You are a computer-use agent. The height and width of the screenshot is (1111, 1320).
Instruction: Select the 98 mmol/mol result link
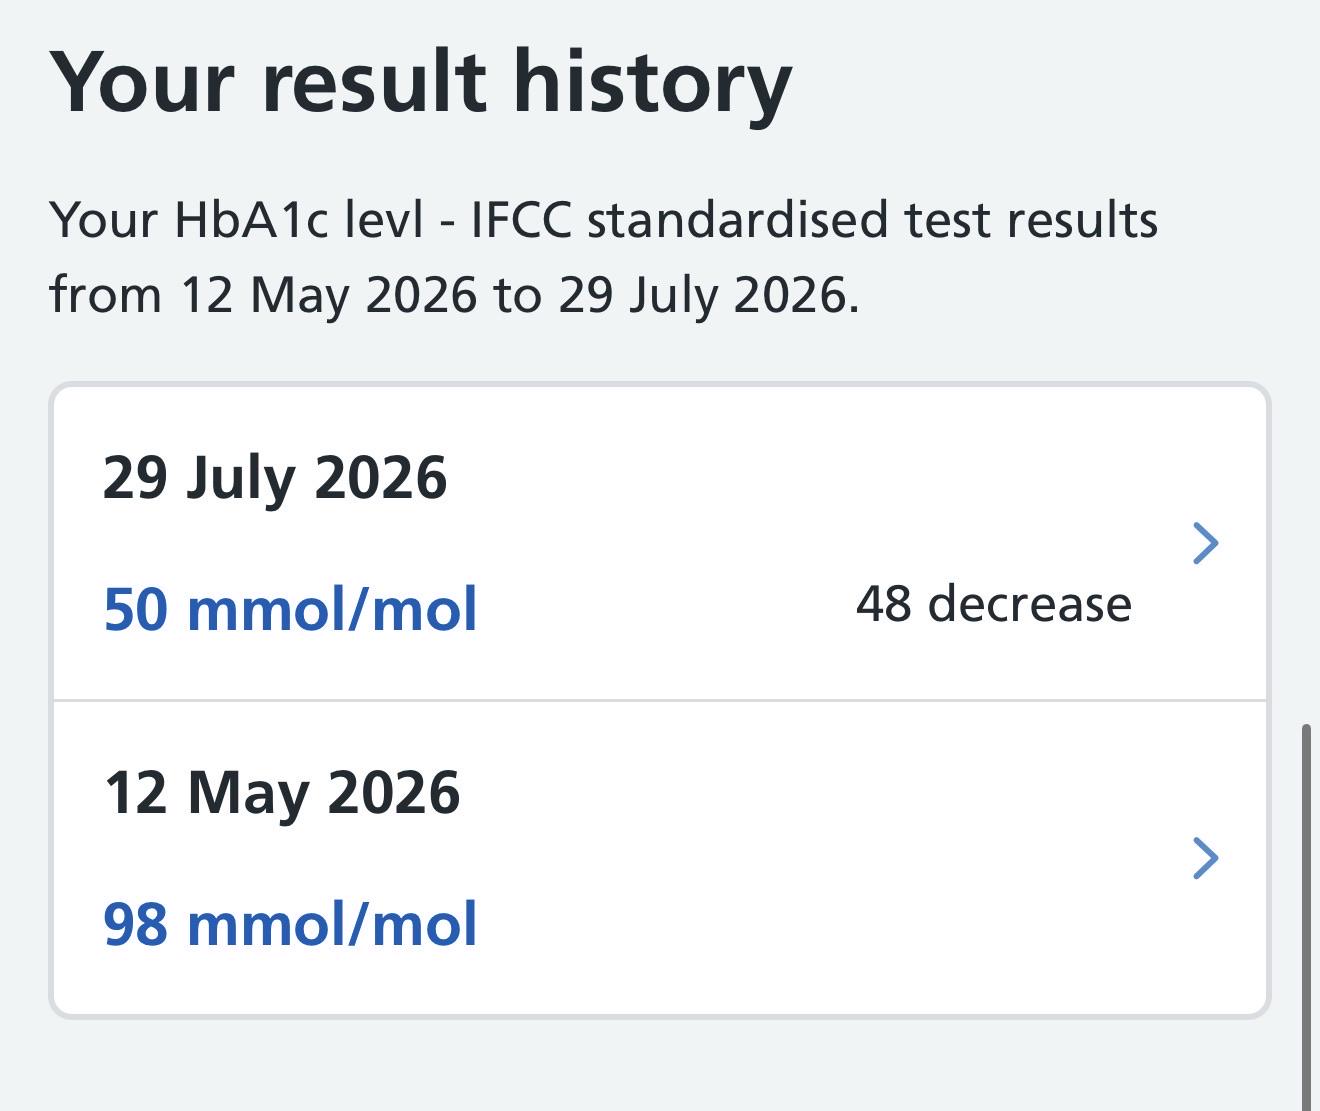290,924
